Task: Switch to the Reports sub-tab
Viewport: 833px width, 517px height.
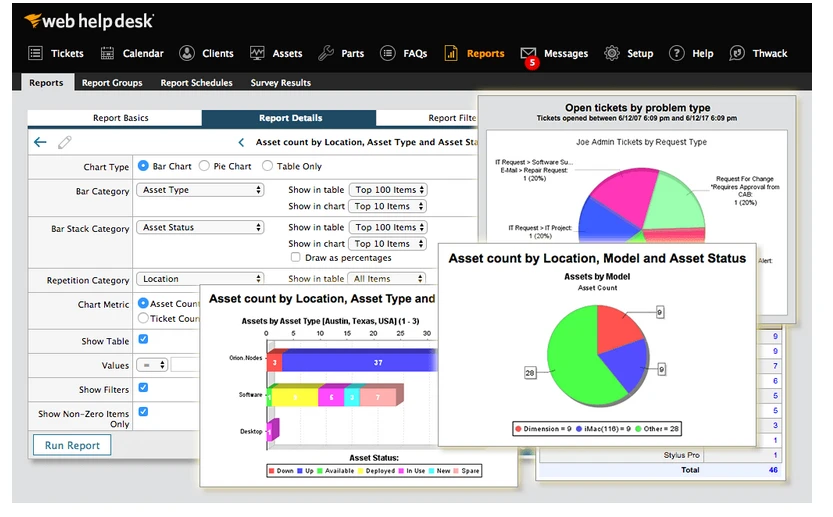Action: [x=46, y=82]
